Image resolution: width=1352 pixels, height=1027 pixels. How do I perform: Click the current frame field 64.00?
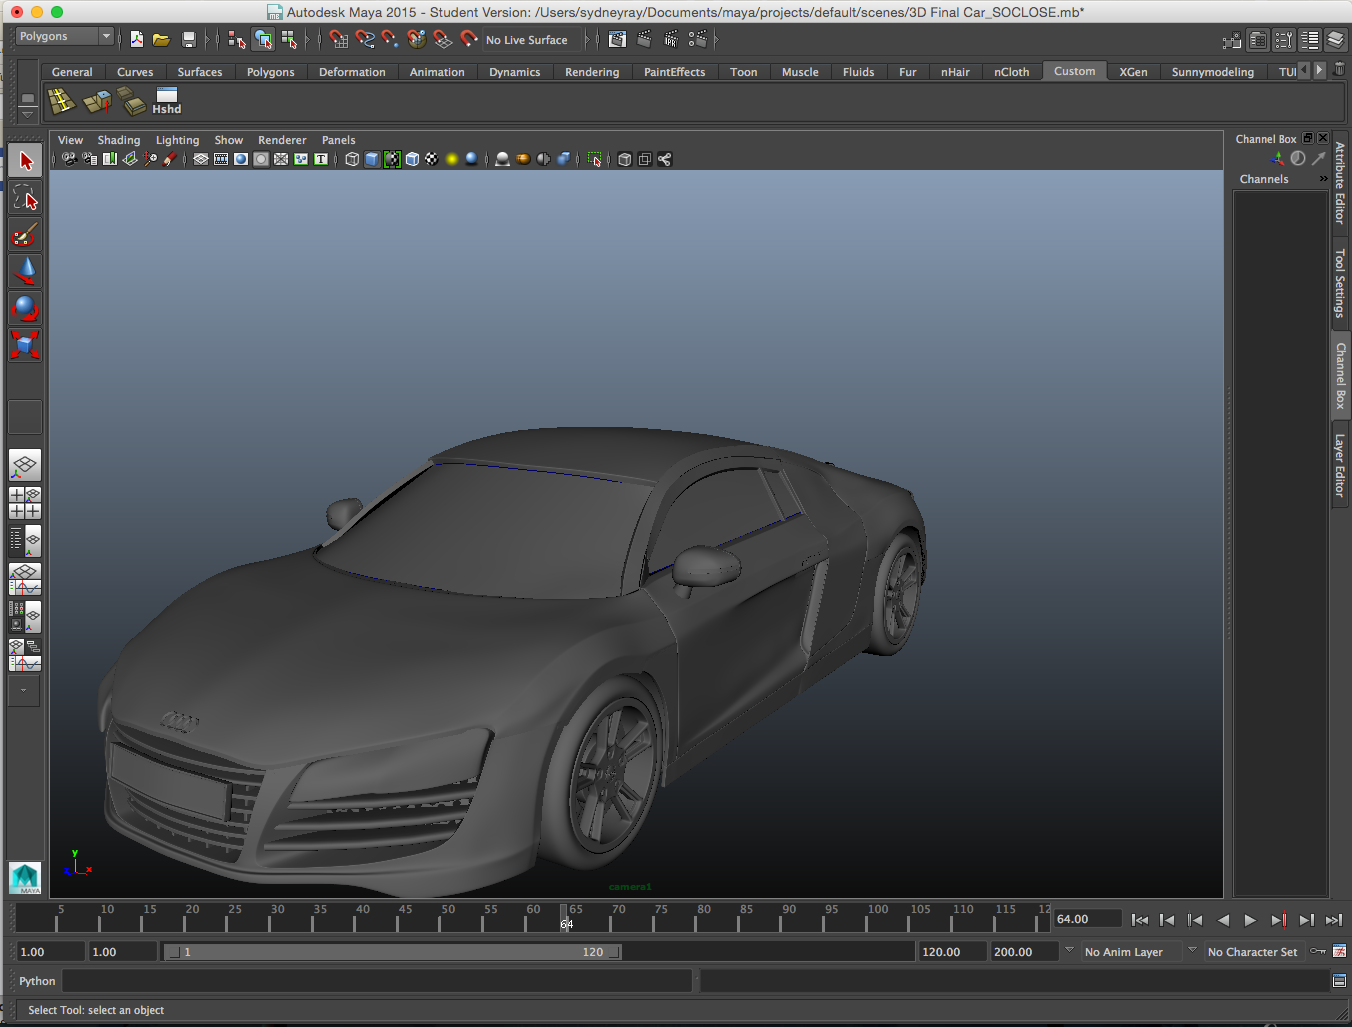[x=1088, y=919]
